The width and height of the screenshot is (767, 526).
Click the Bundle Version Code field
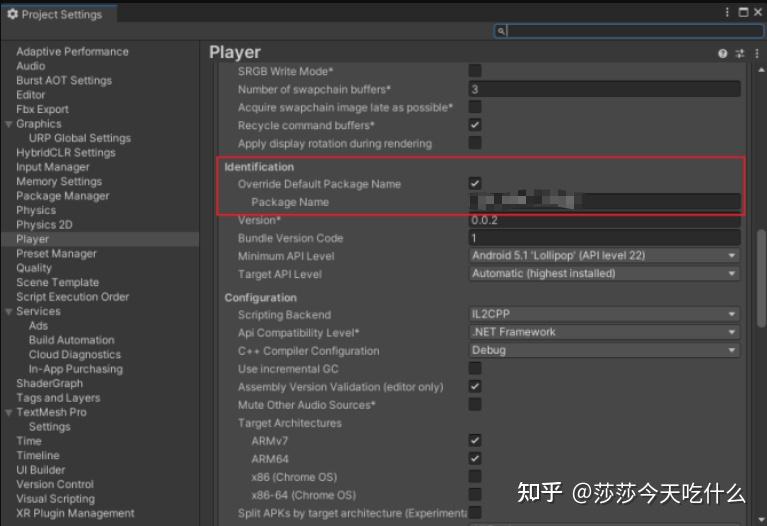tap(604, 238)
